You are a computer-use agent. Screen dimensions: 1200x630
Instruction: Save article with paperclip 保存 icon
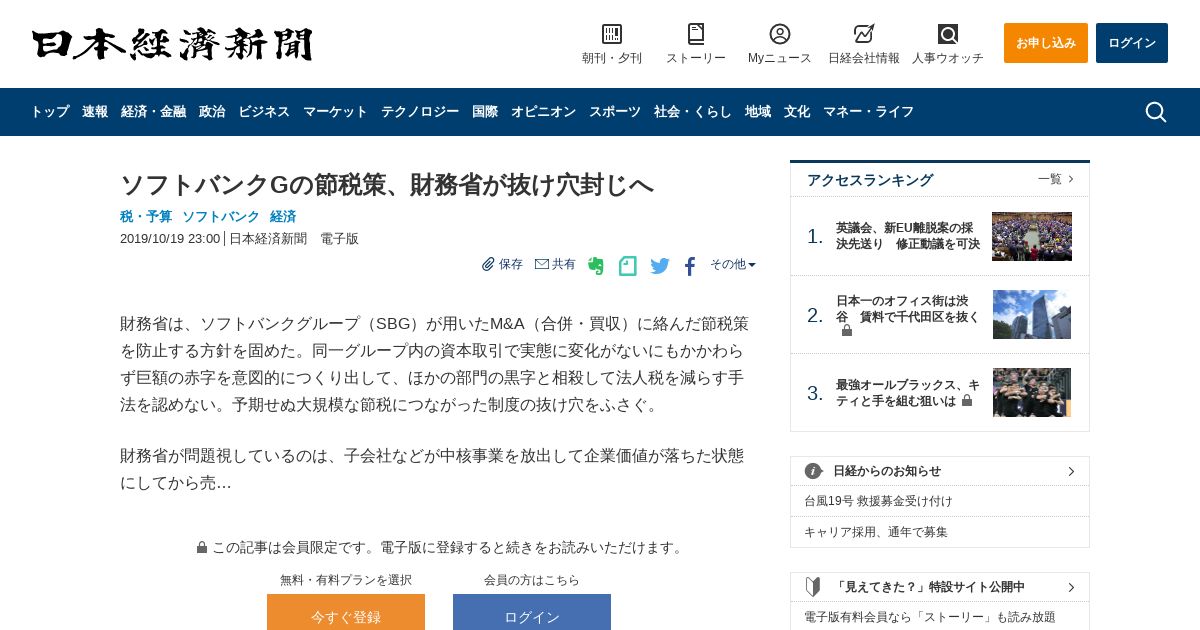point(502,264)
